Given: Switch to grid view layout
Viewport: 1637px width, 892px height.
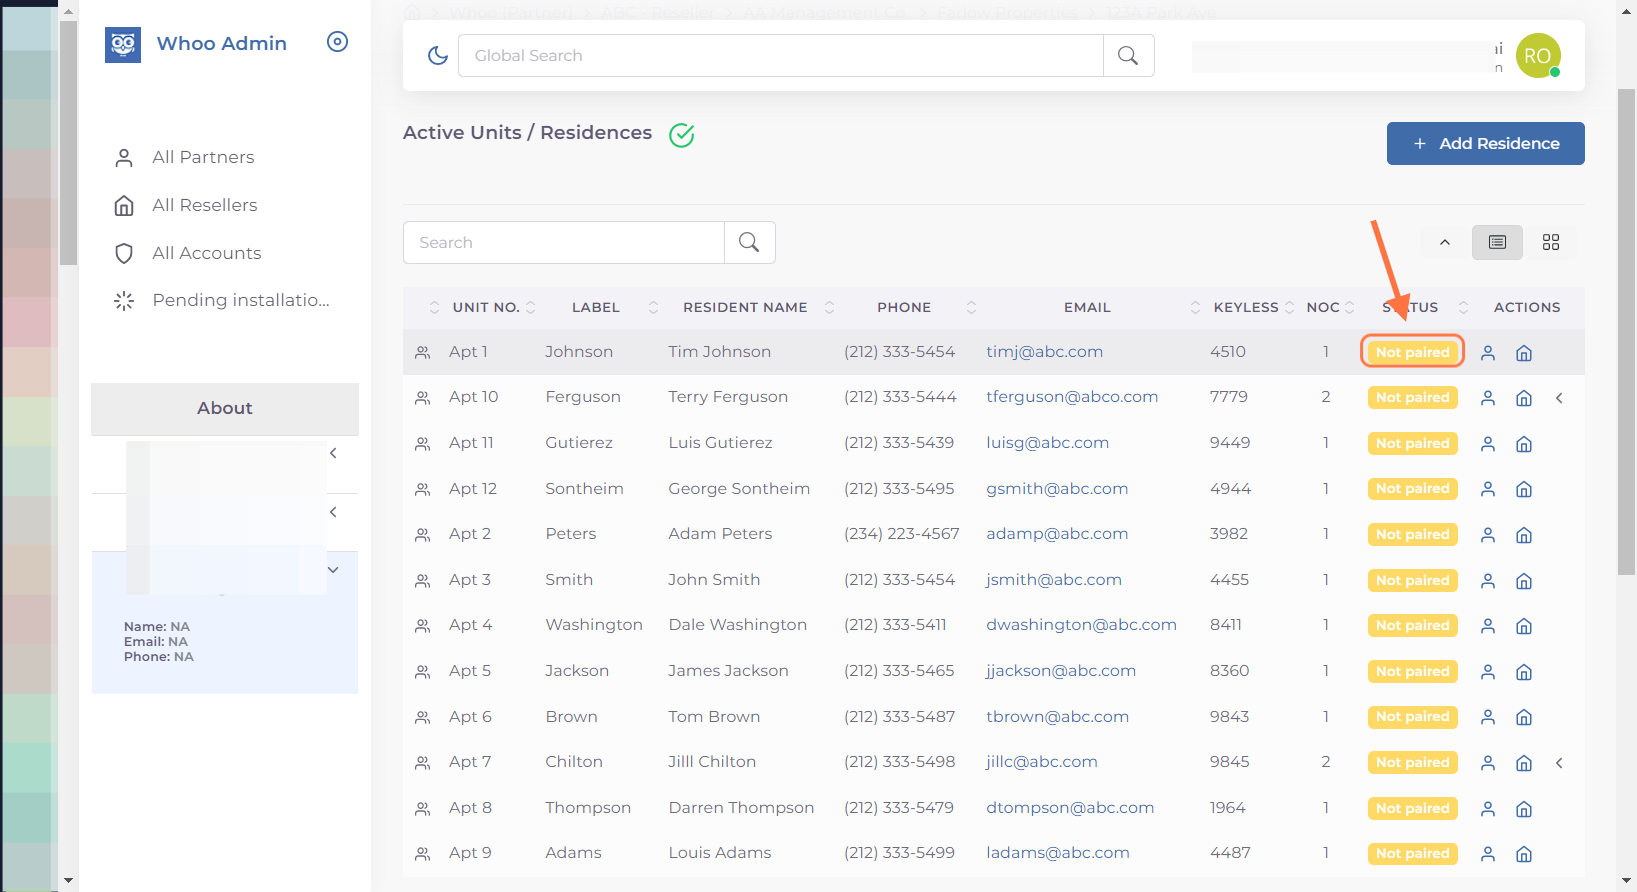Looking at the screenshot, I should tap(1551, 242).
